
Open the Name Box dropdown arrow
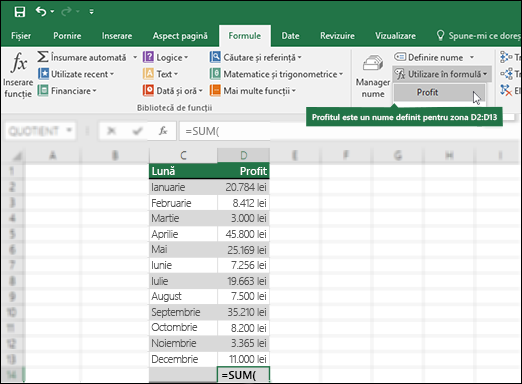coord(69,130)
